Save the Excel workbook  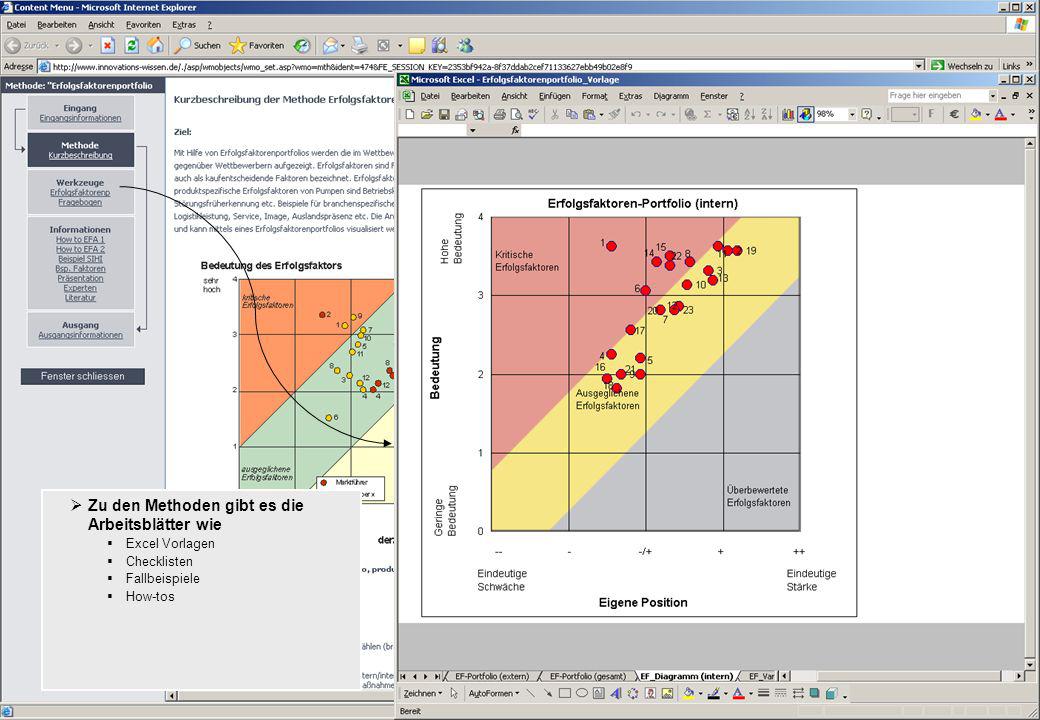[444, 114]
